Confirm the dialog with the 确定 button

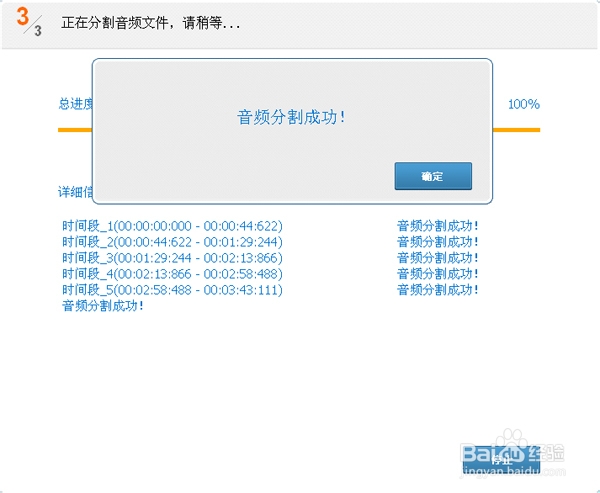pos(433,176)
